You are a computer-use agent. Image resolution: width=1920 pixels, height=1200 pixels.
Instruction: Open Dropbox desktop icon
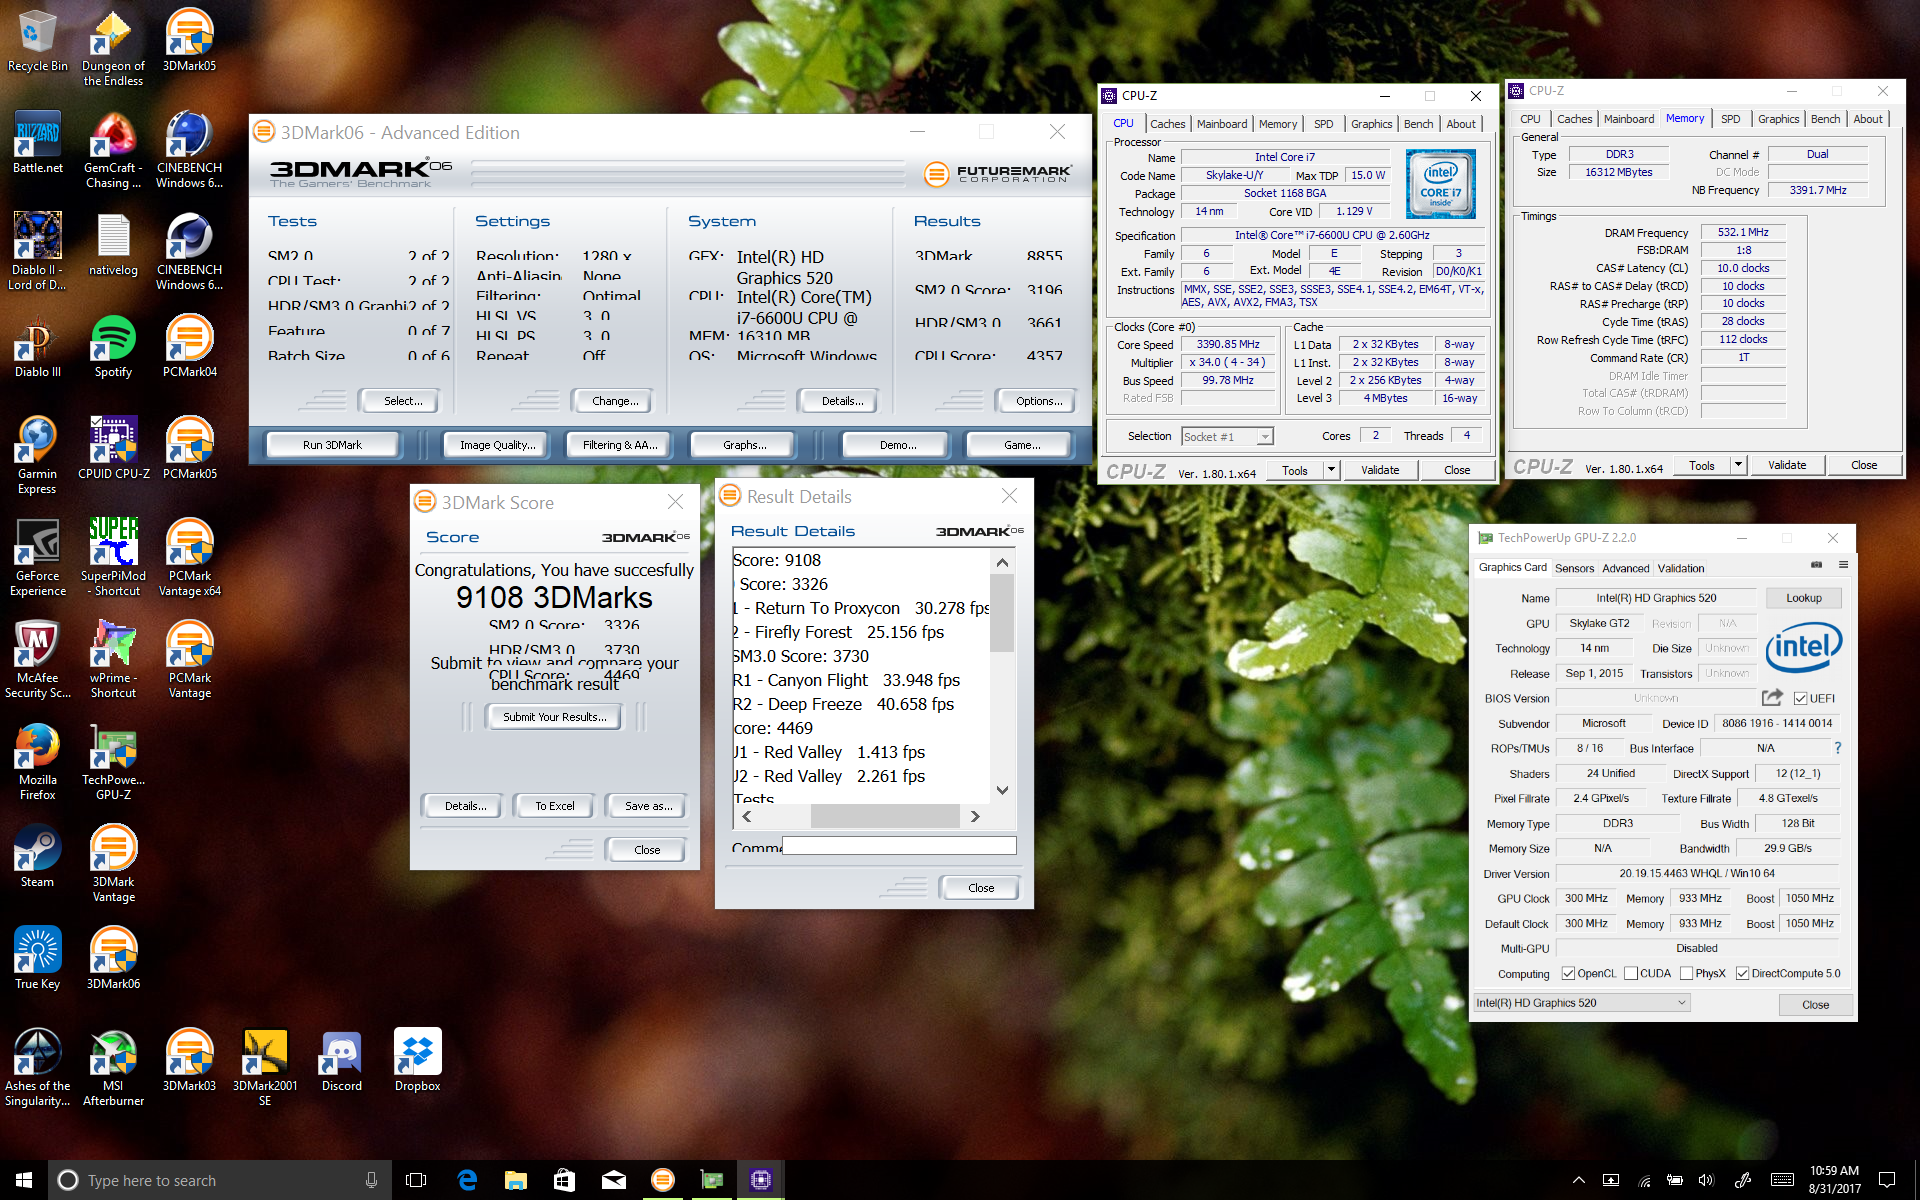click(417, 1060)
